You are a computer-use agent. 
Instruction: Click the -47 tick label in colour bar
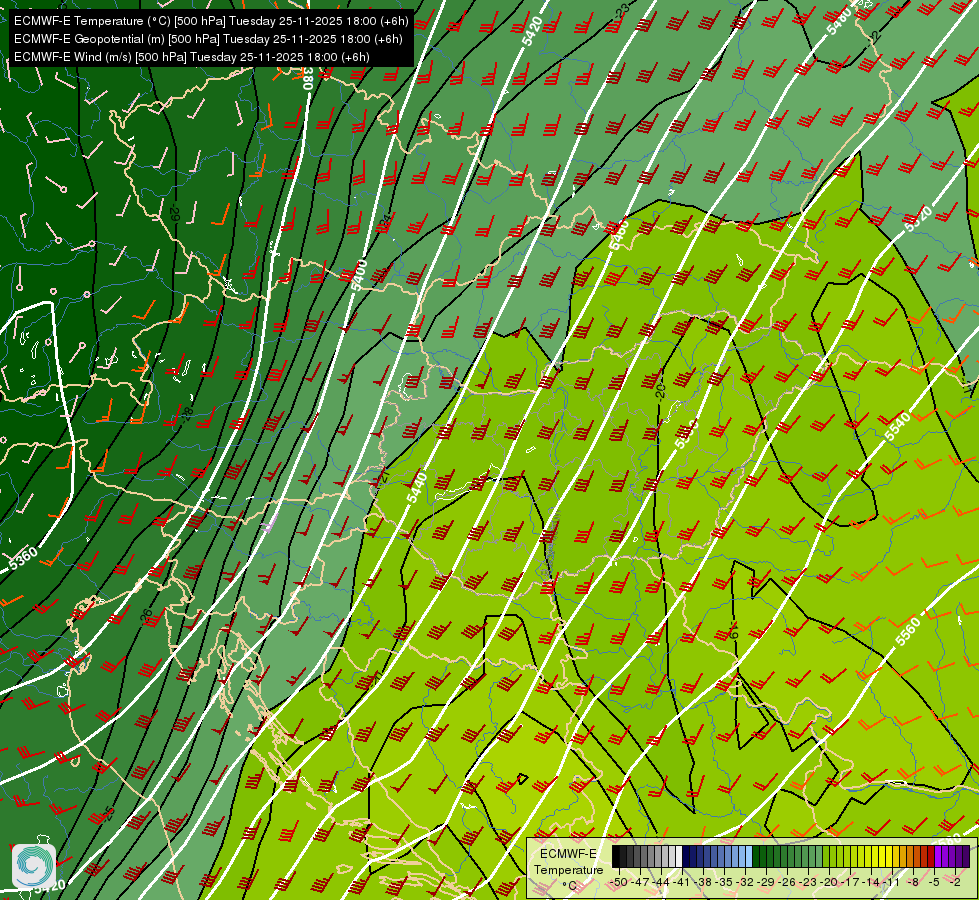(641, 882)
